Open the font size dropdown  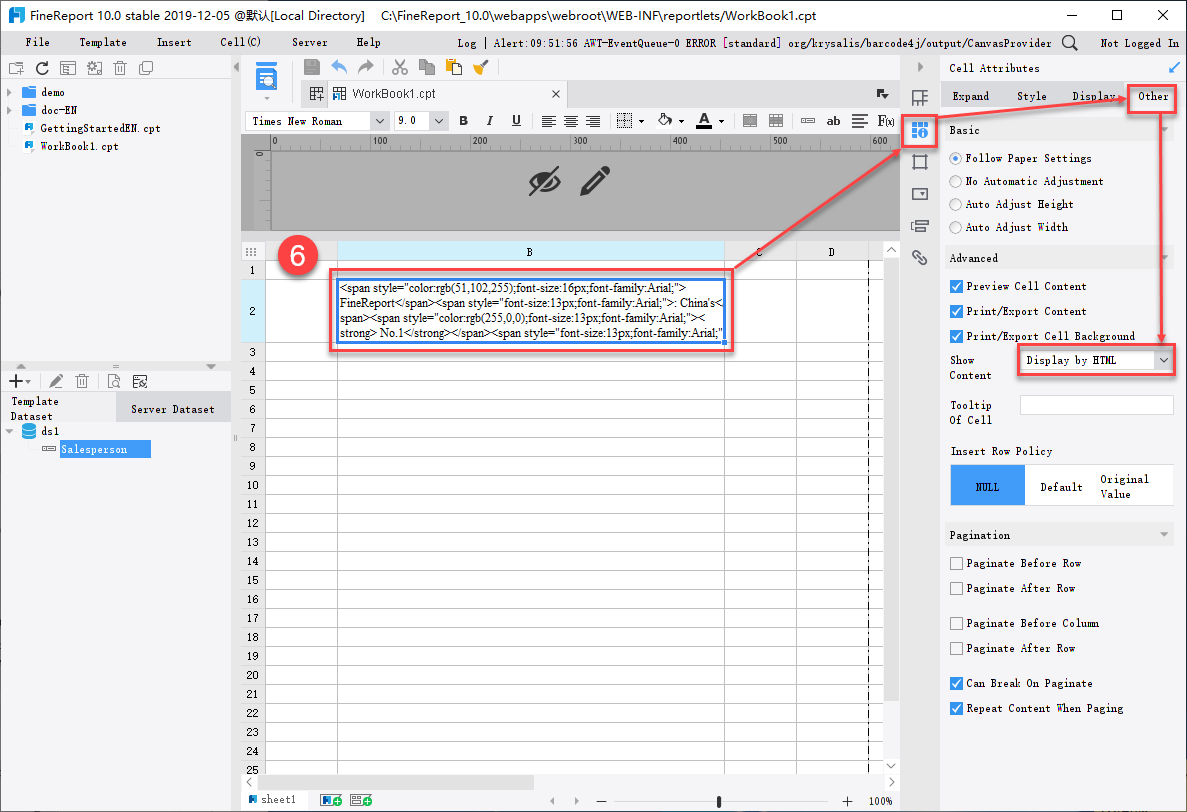[x=438, y=120]
